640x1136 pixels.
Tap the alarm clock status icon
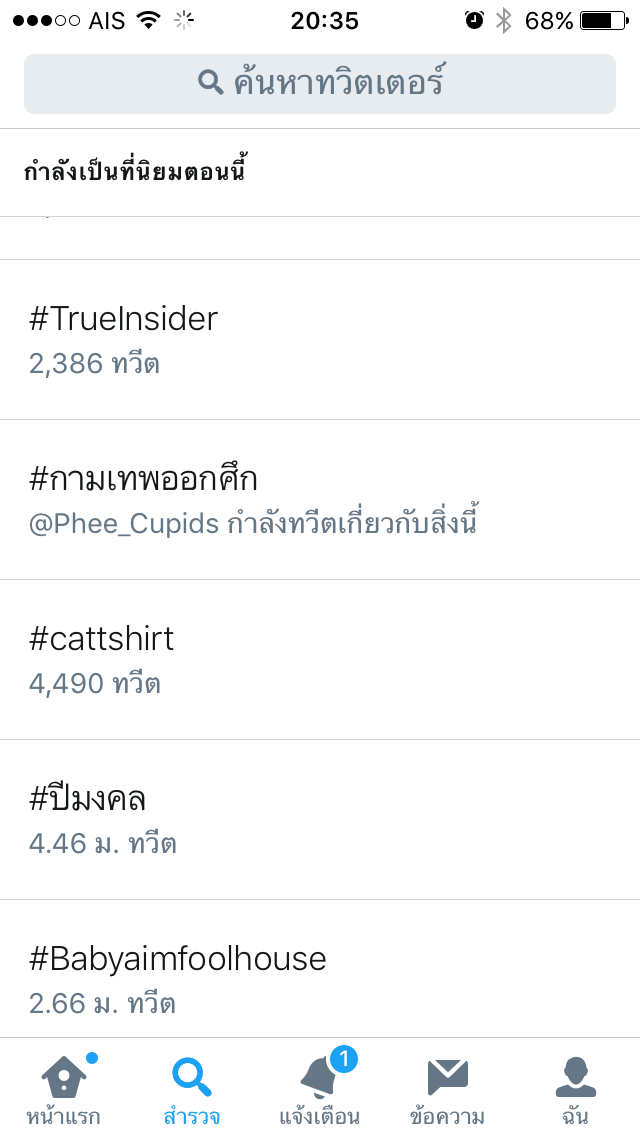click(x=474, y=20)
